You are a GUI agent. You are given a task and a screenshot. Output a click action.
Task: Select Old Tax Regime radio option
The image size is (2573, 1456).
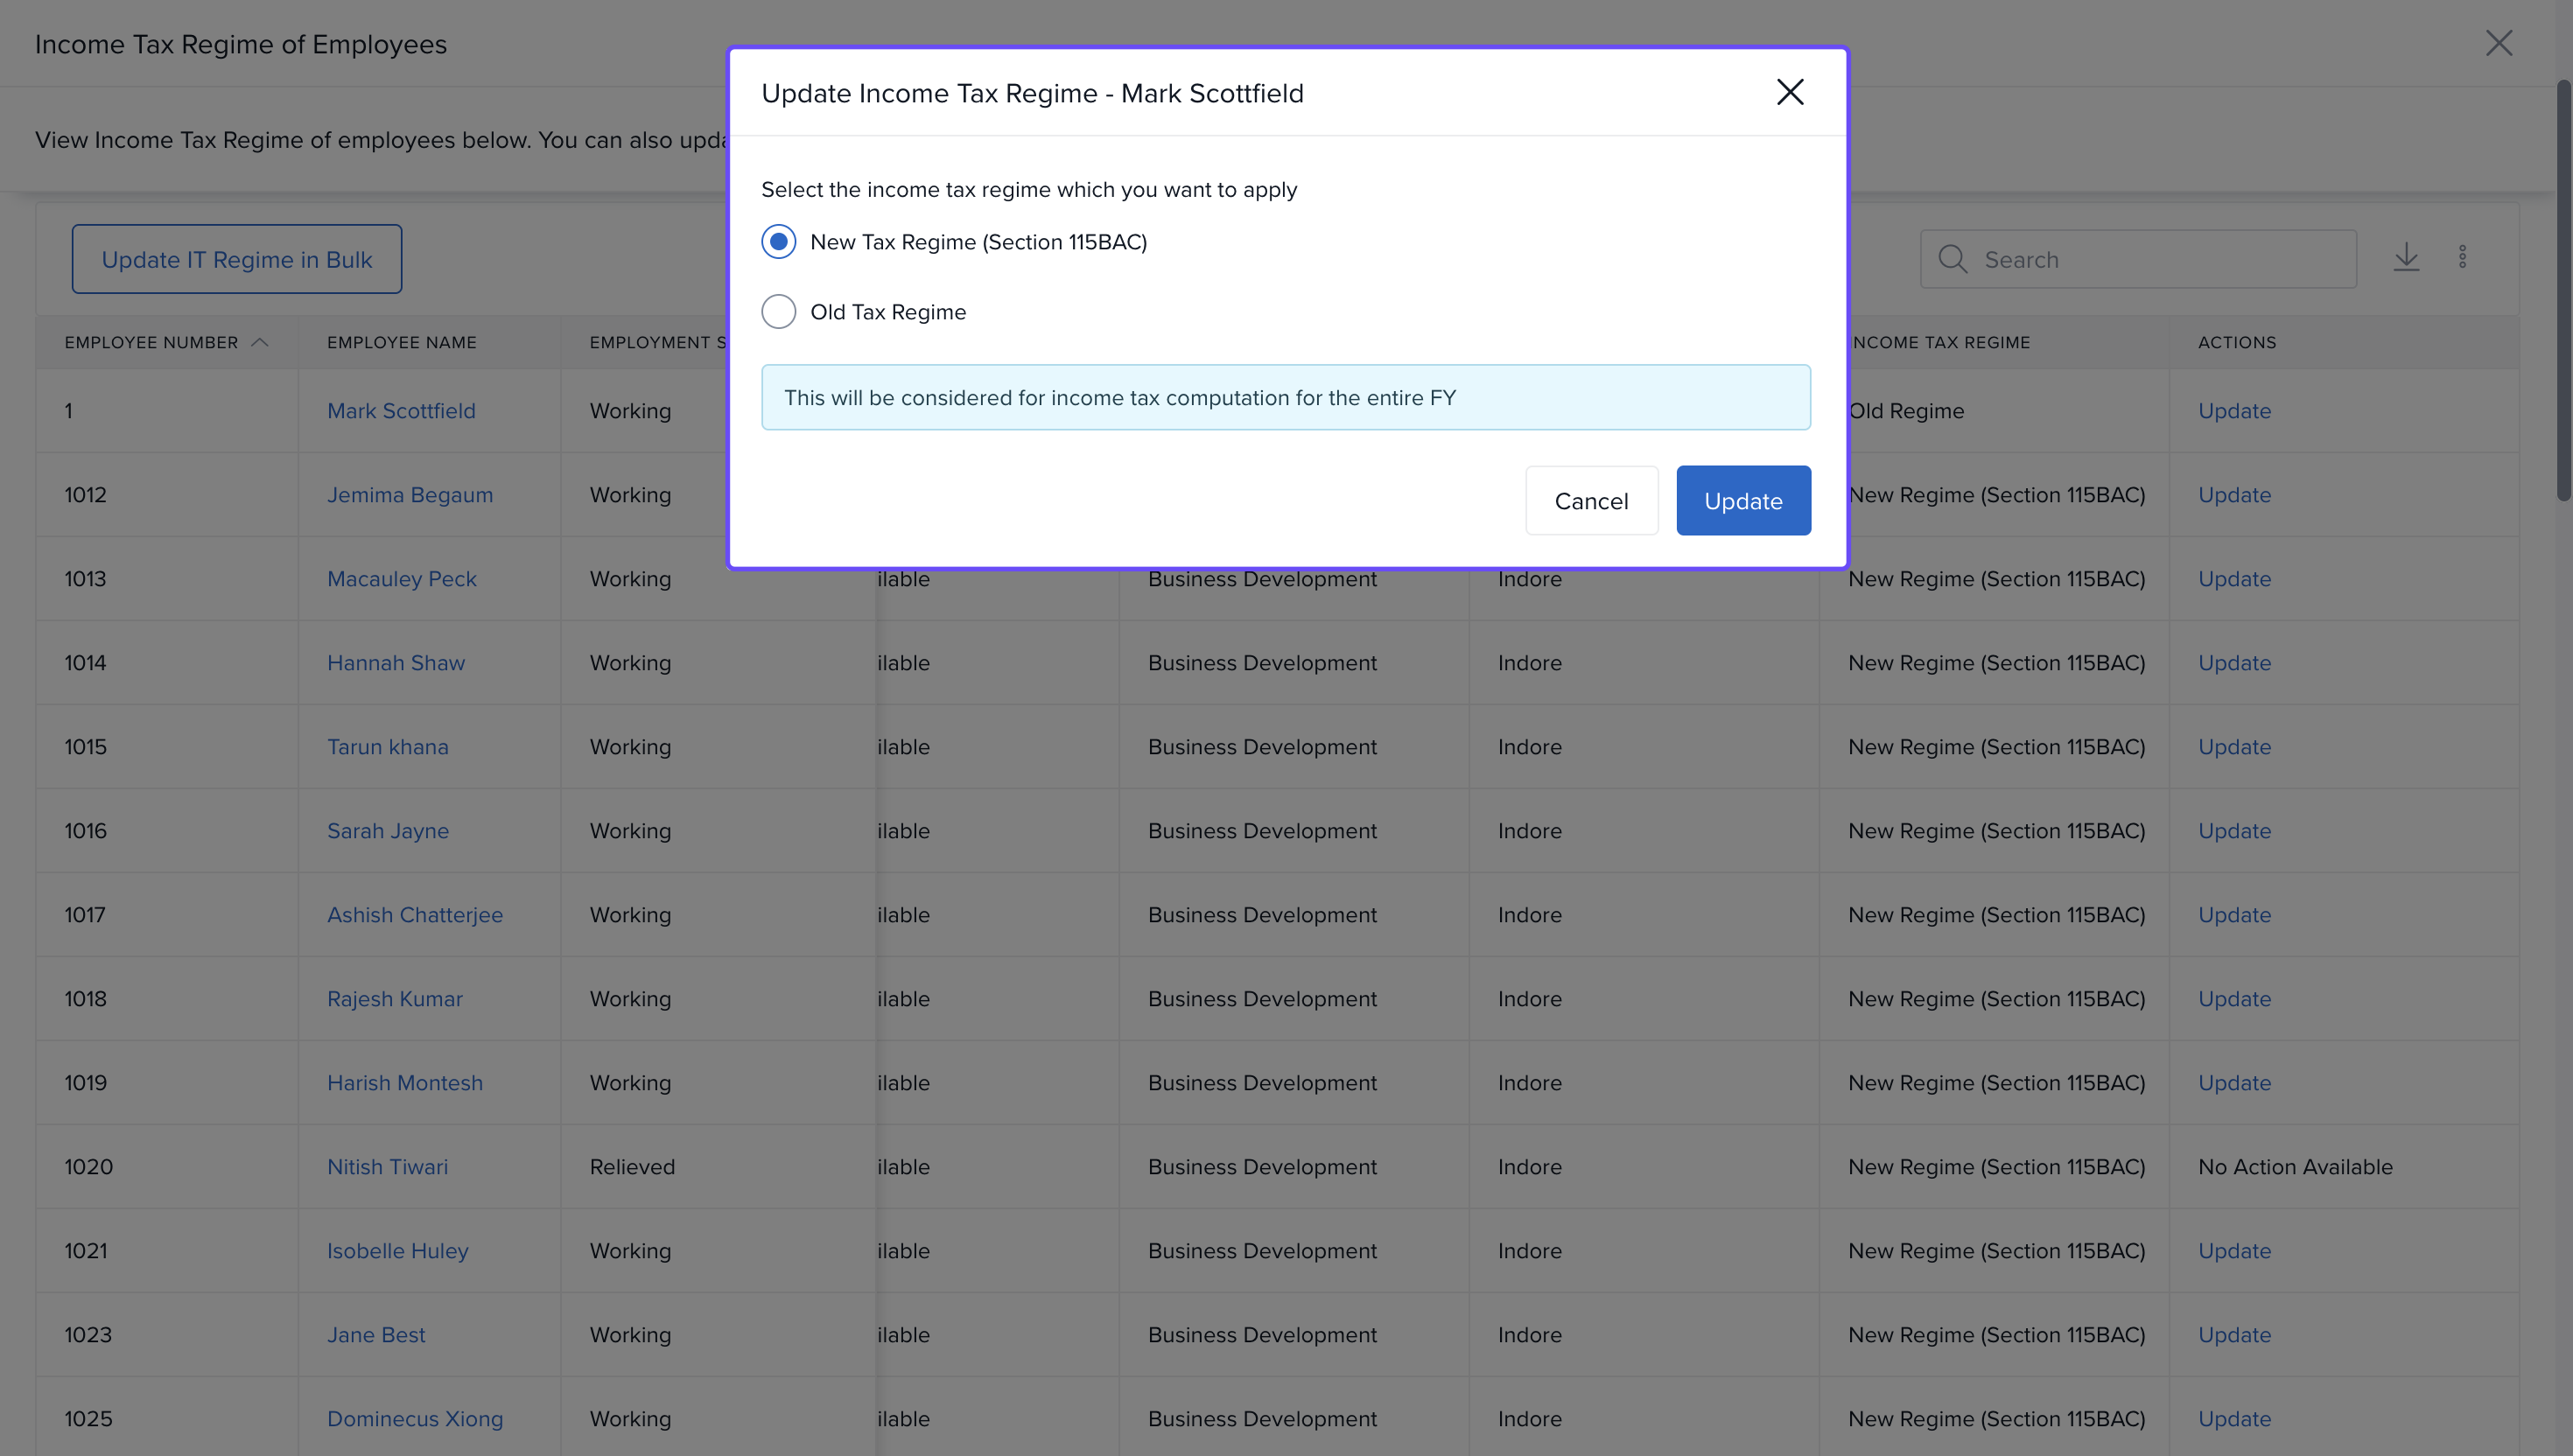[778, 312]
